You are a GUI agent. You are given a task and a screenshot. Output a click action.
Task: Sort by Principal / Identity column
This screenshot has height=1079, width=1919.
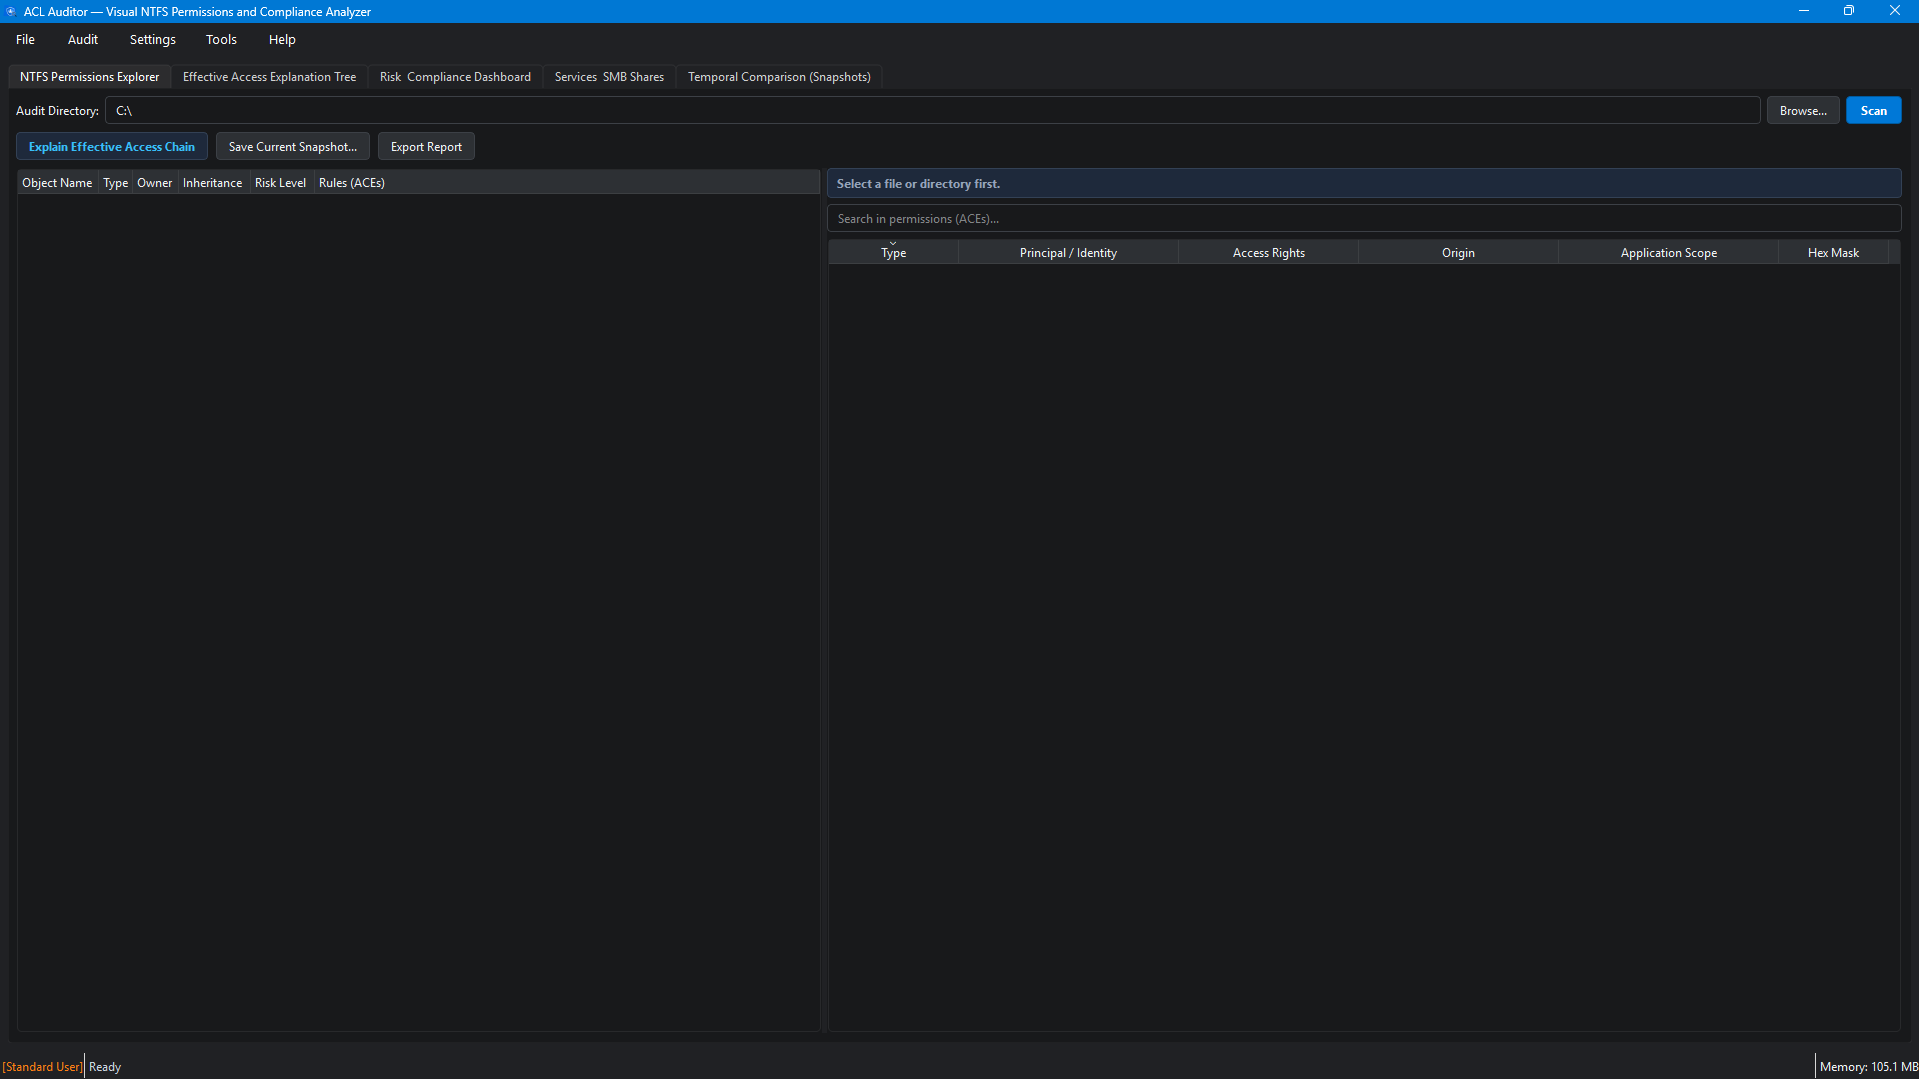tap(1068, 253)
